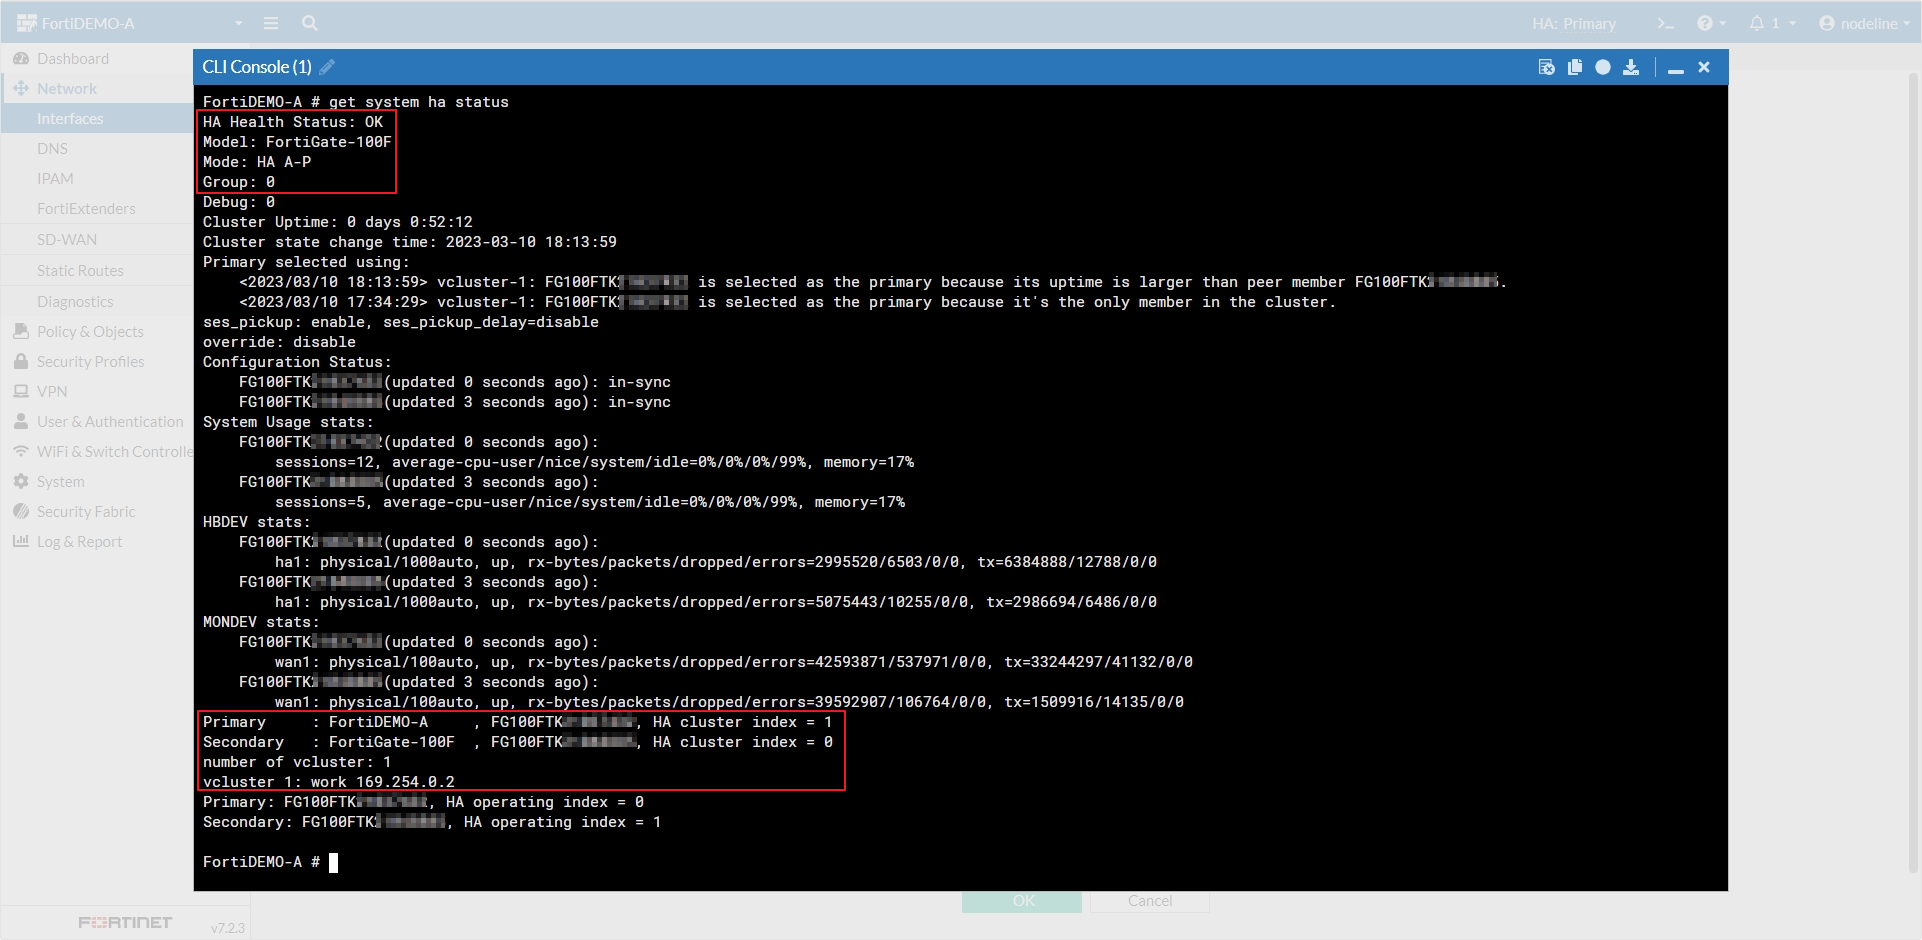
Task: Click the Cancel button behind console
Action: pyautogui.click(x=1150, y=901)
